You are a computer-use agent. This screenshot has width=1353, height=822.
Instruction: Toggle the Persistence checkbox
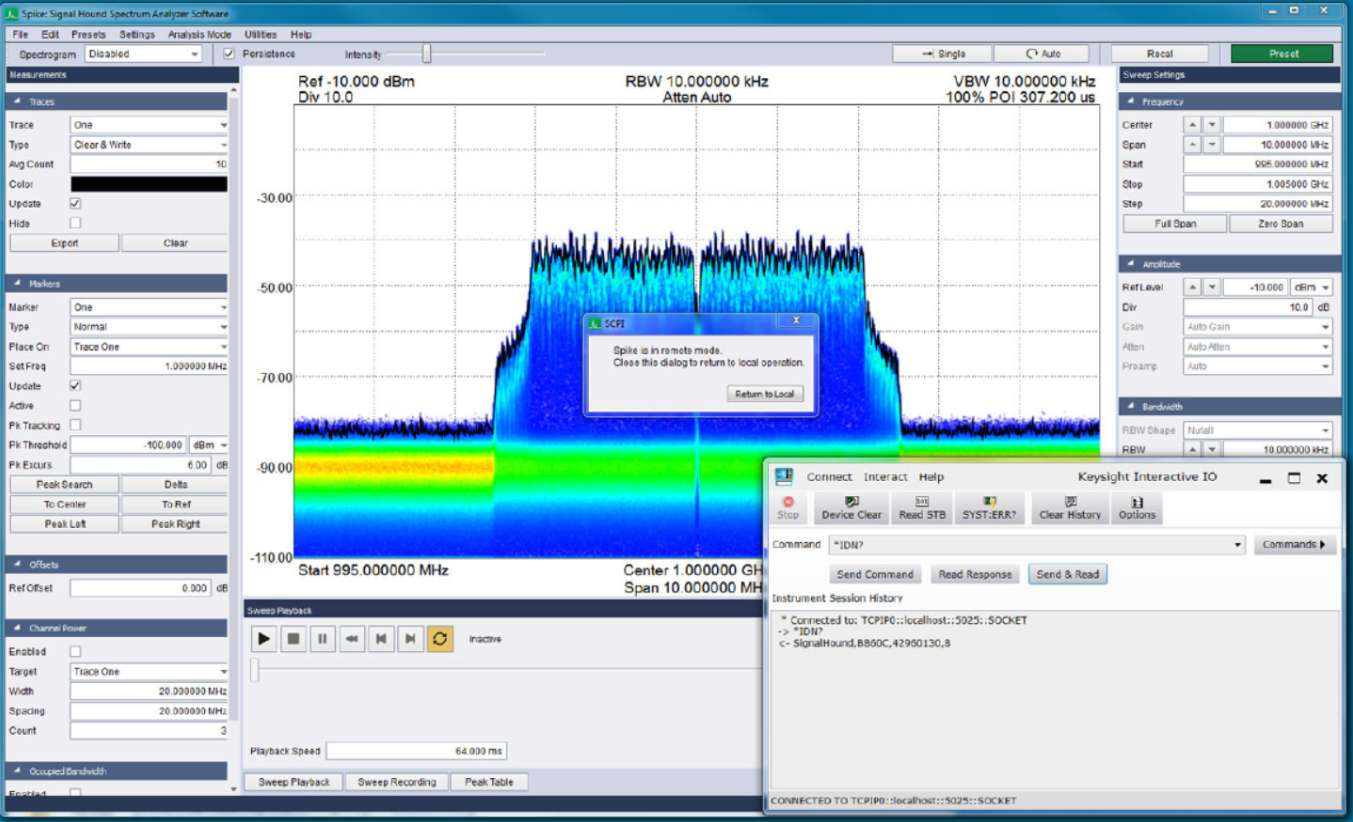[229, 54]
